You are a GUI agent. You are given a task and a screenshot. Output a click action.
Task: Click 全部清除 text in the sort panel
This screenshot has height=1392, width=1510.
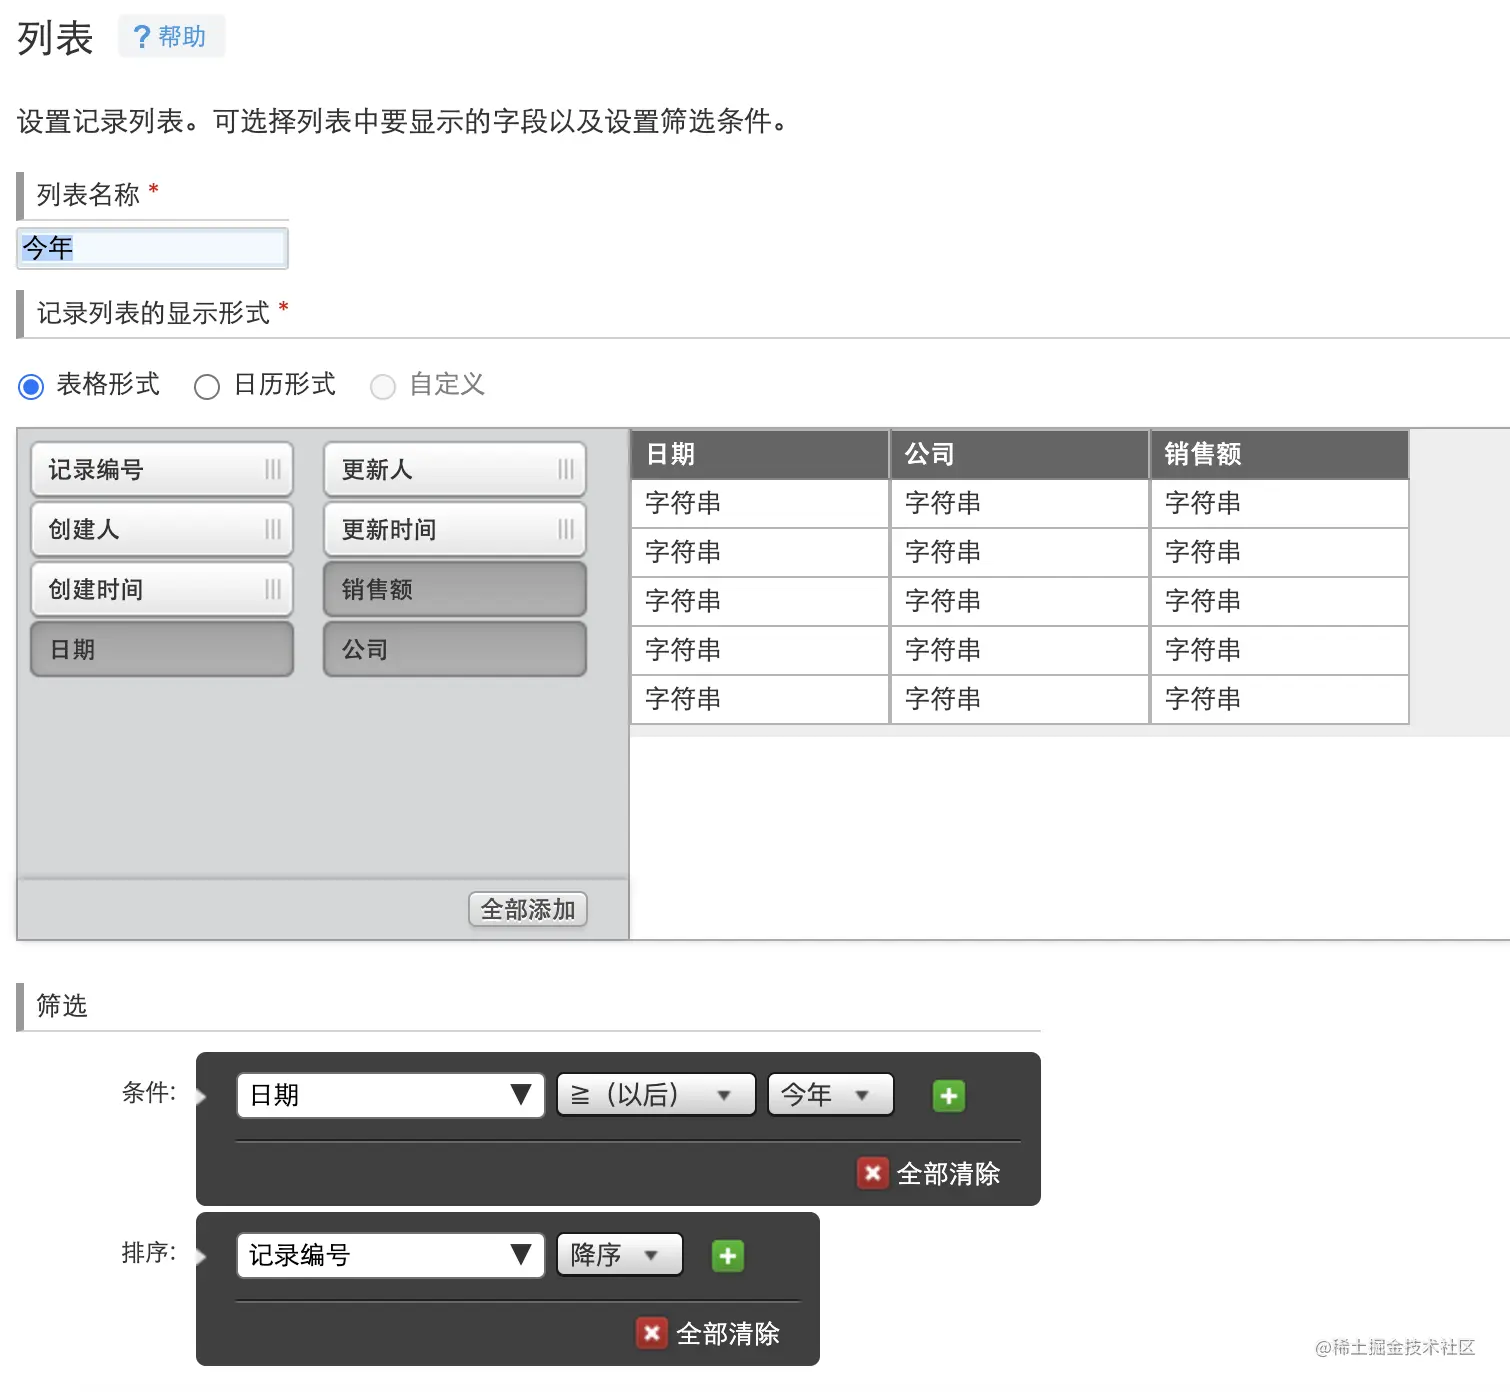click(x=727, y=1334)
